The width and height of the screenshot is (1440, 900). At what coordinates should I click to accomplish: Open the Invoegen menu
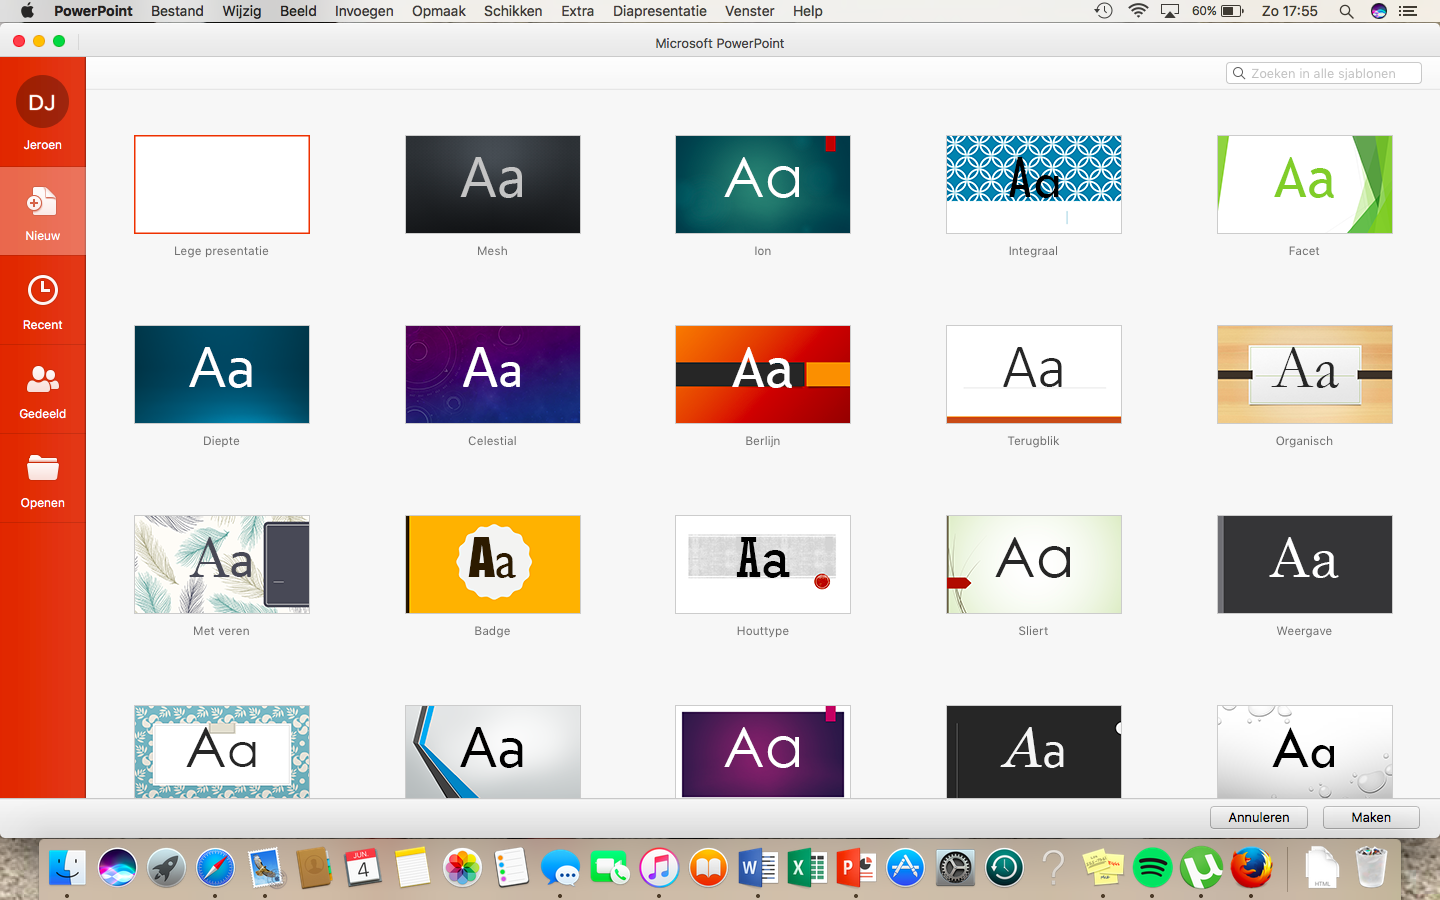point(364,11)
